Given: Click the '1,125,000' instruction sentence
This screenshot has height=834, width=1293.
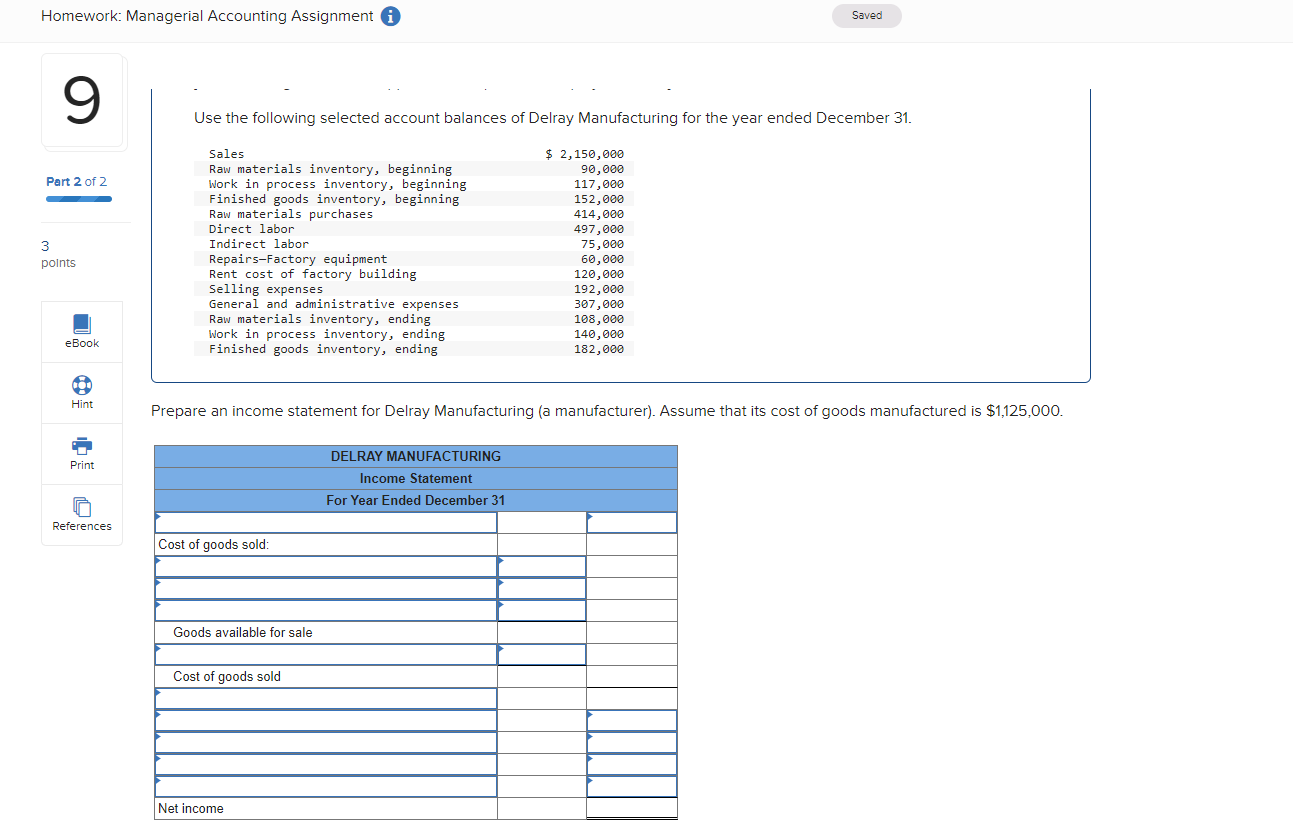Looking at the screenshot, I should (607, 411).
